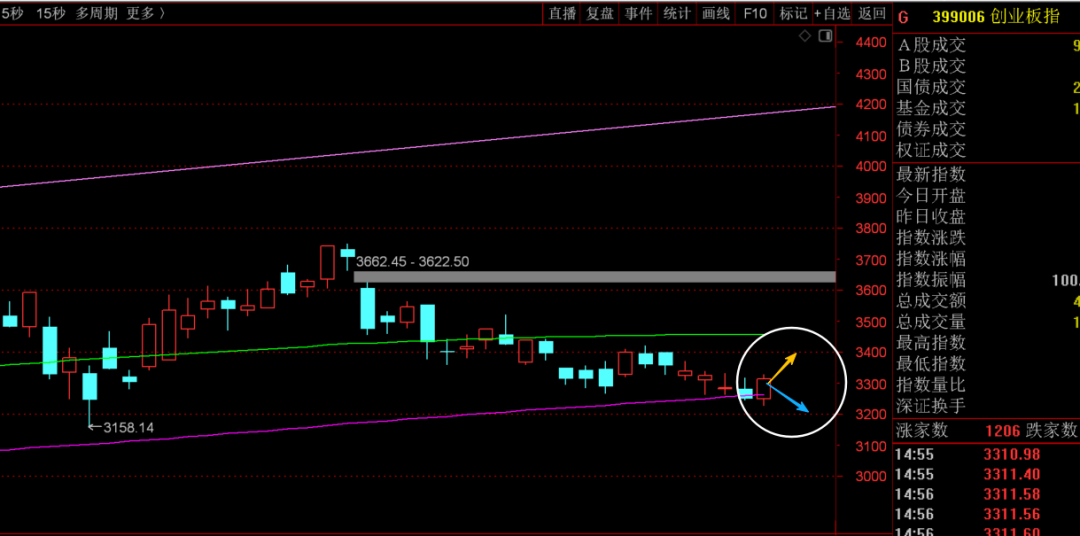Toggle the side panel layout icon

pyautogui.click(x=825, y=36)
